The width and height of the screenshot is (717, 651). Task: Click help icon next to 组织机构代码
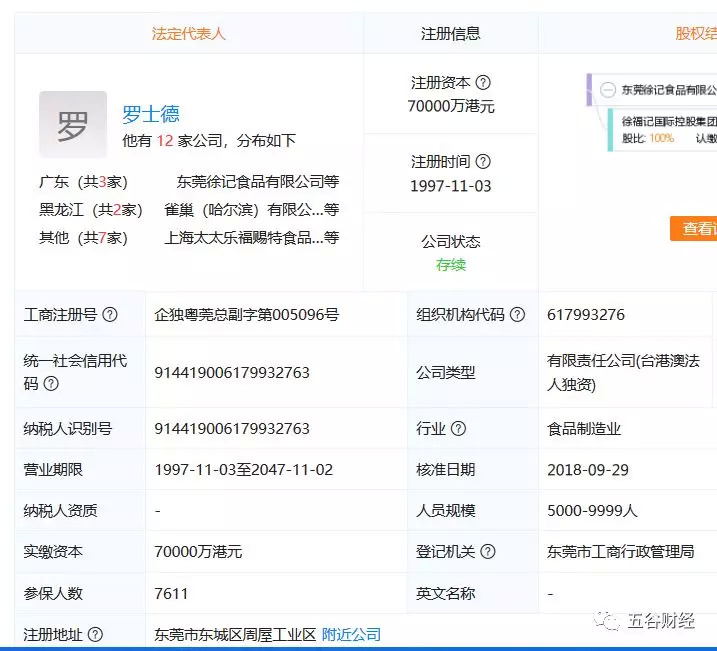[x=517, y=315]
